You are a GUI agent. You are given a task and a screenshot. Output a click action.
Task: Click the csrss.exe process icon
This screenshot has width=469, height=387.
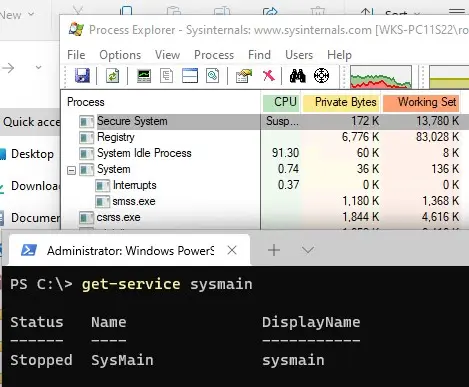pos(86,218)
